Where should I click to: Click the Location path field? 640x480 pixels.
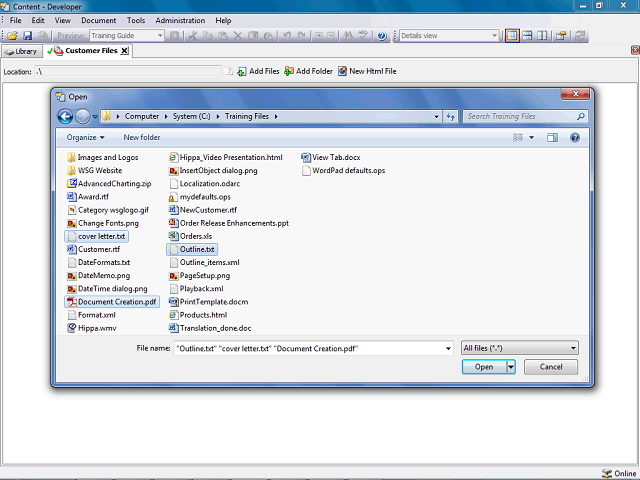[128, 72]
